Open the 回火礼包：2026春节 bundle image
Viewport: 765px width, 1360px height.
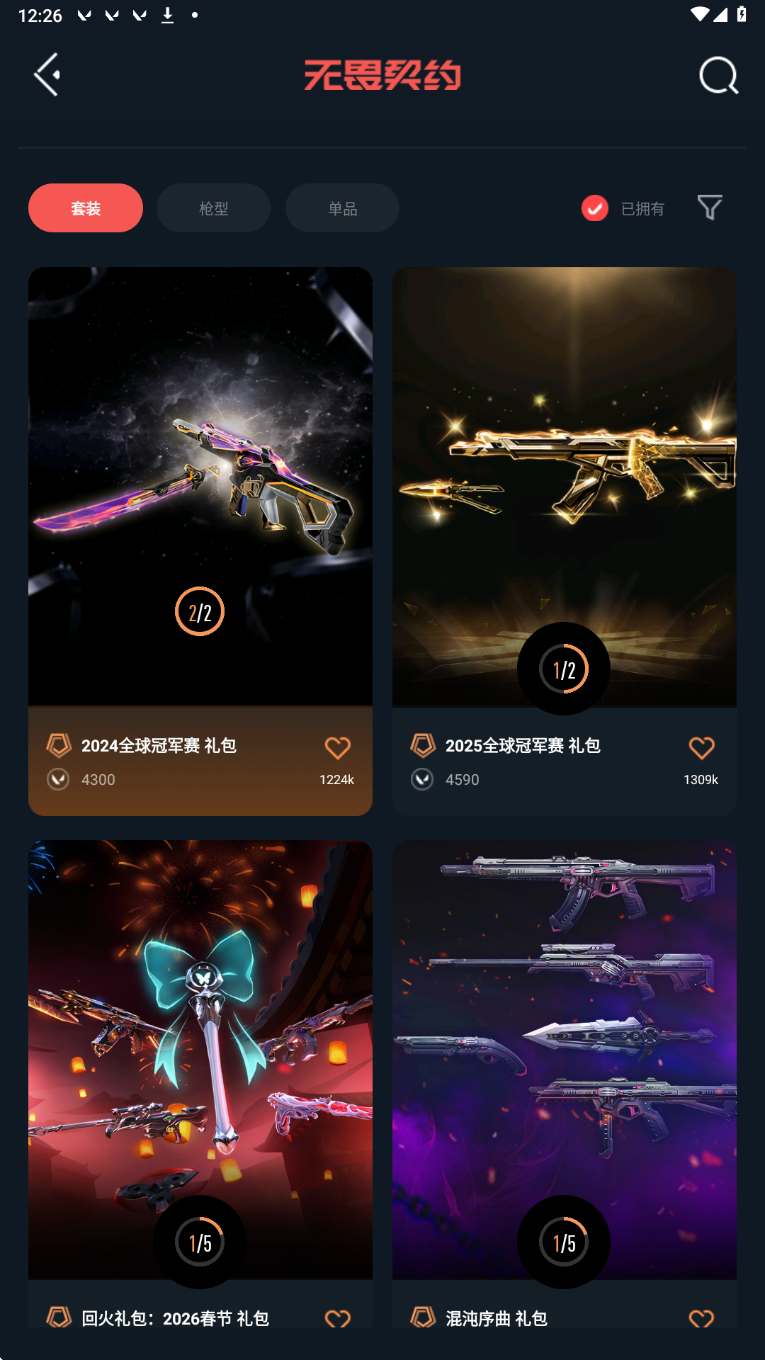click(200, 1060)
